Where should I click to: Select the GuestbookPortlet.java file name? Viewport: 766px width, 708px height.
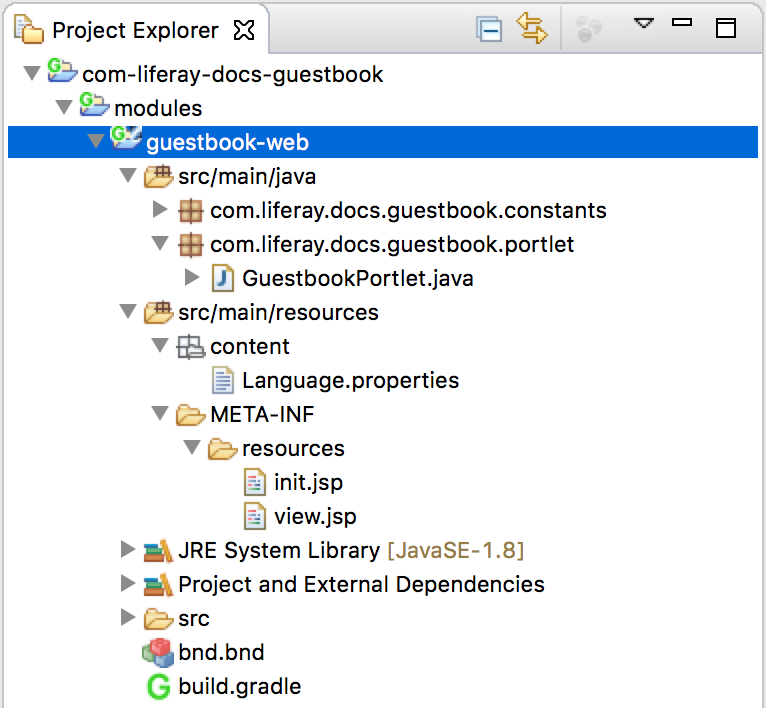point(358,279)
